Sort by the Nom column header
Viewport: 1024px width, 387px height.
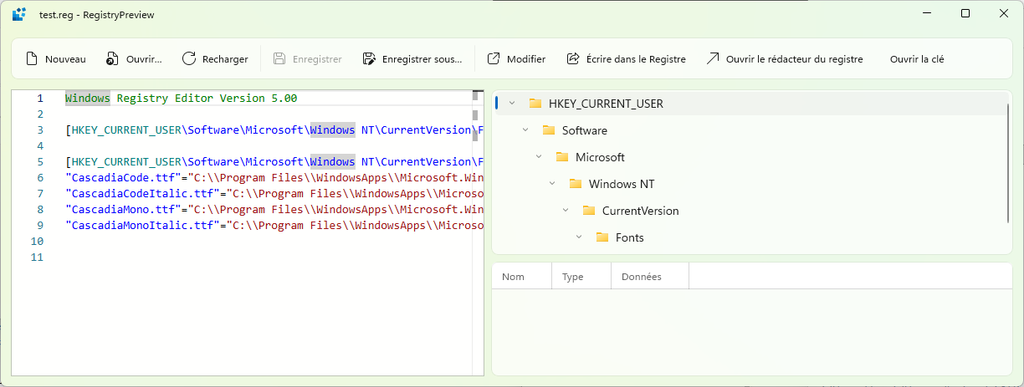(x=522, y=277)
